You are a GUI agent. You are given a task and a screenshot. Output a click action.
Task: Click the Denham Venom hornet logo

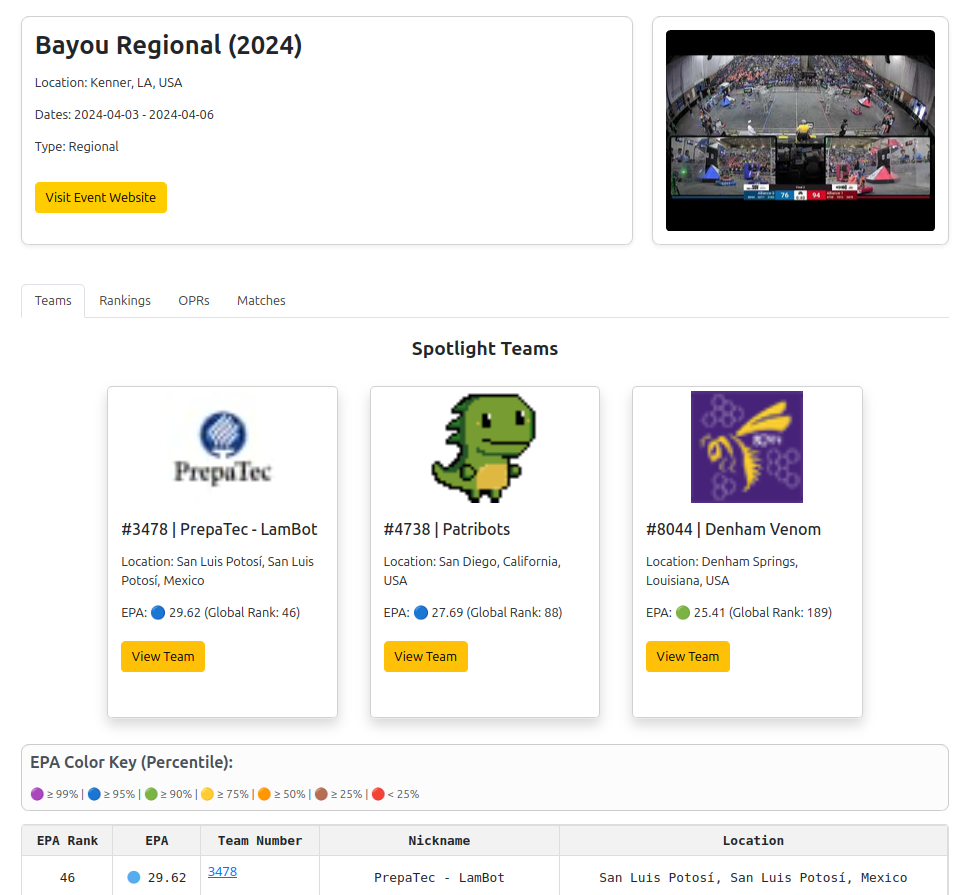tap(746, 447)
